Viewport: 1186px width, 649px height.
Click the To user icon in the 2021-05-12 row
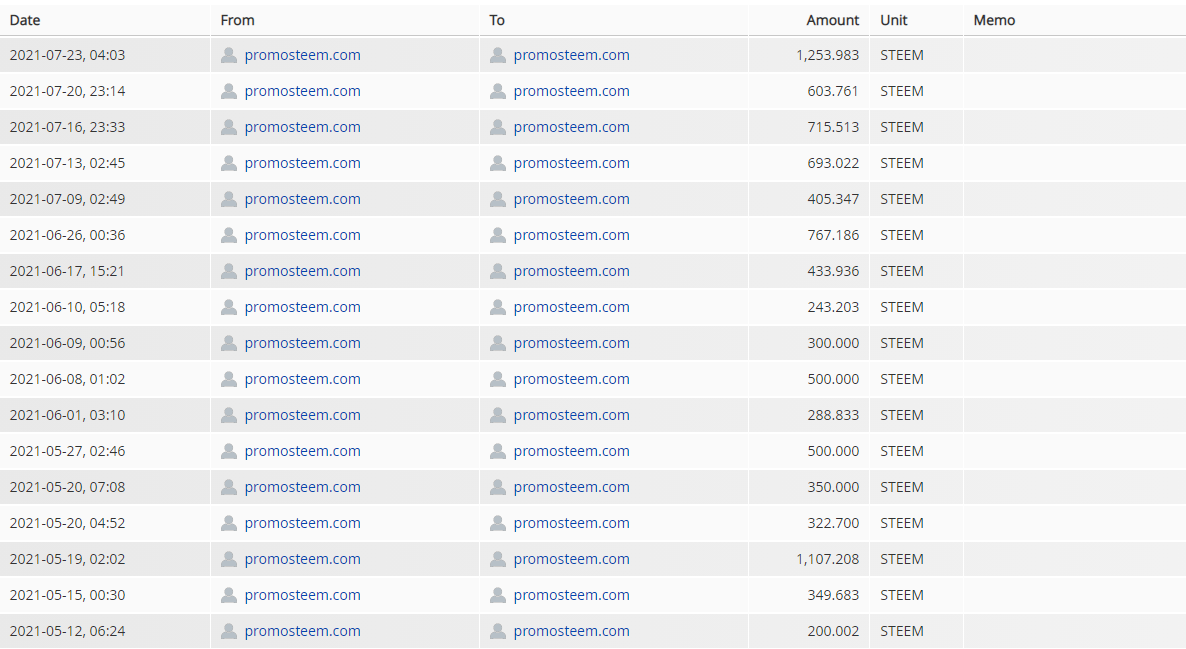498,632
